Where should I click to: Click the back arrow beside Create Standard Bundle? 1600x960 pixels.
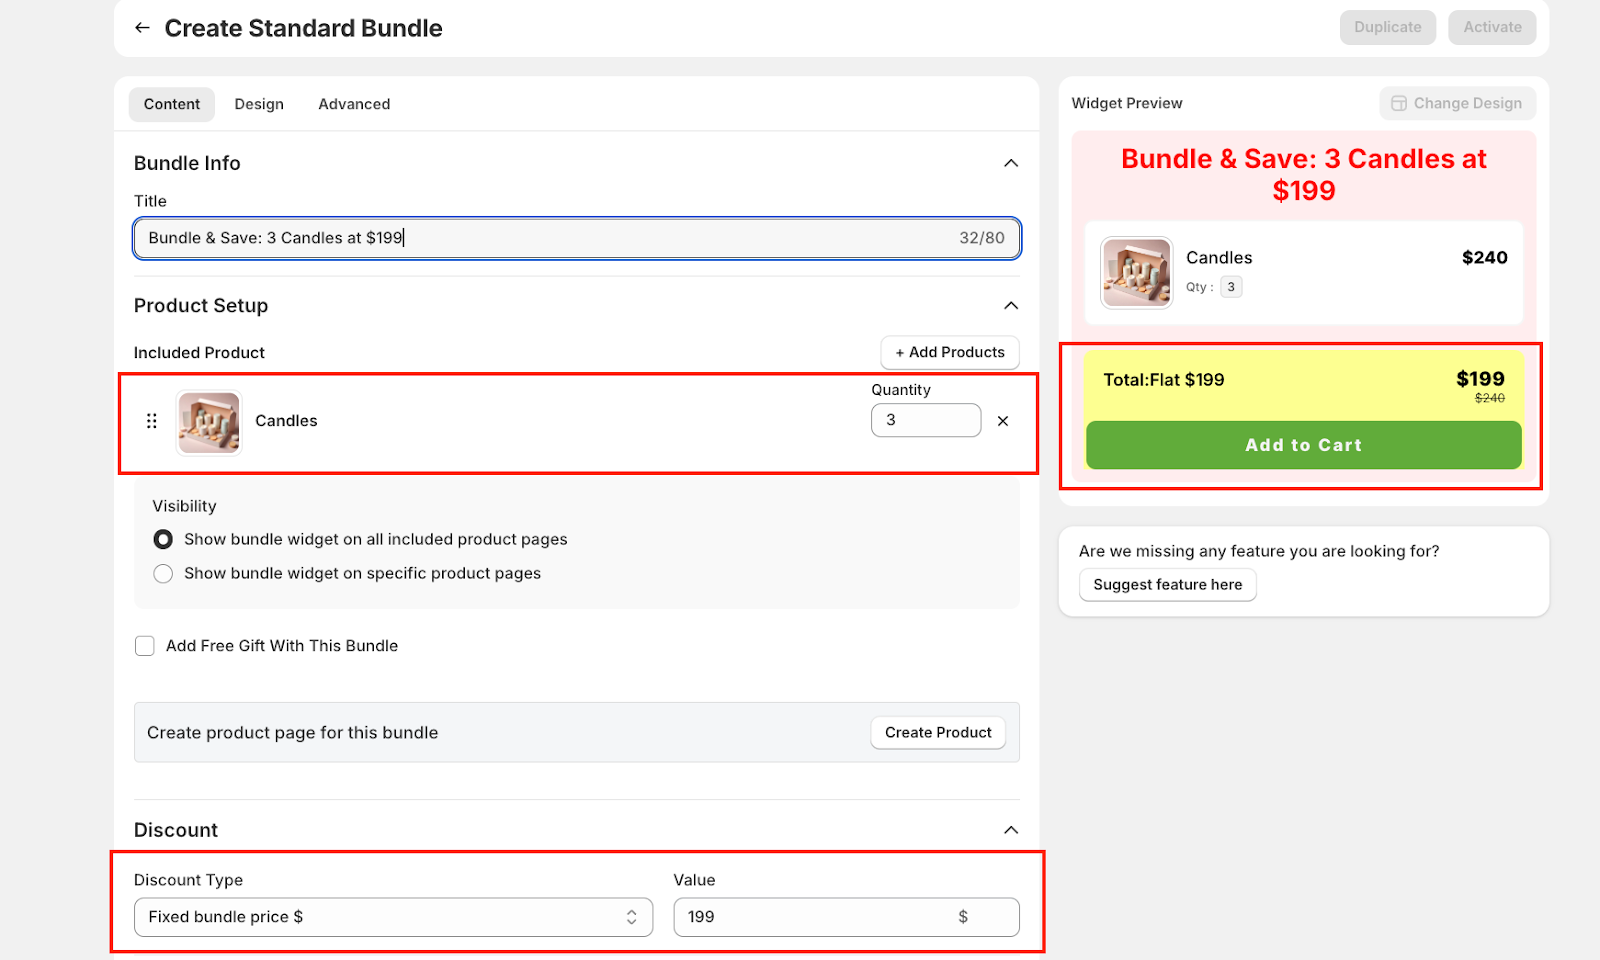pyautogui.click(x=143, y=28)
